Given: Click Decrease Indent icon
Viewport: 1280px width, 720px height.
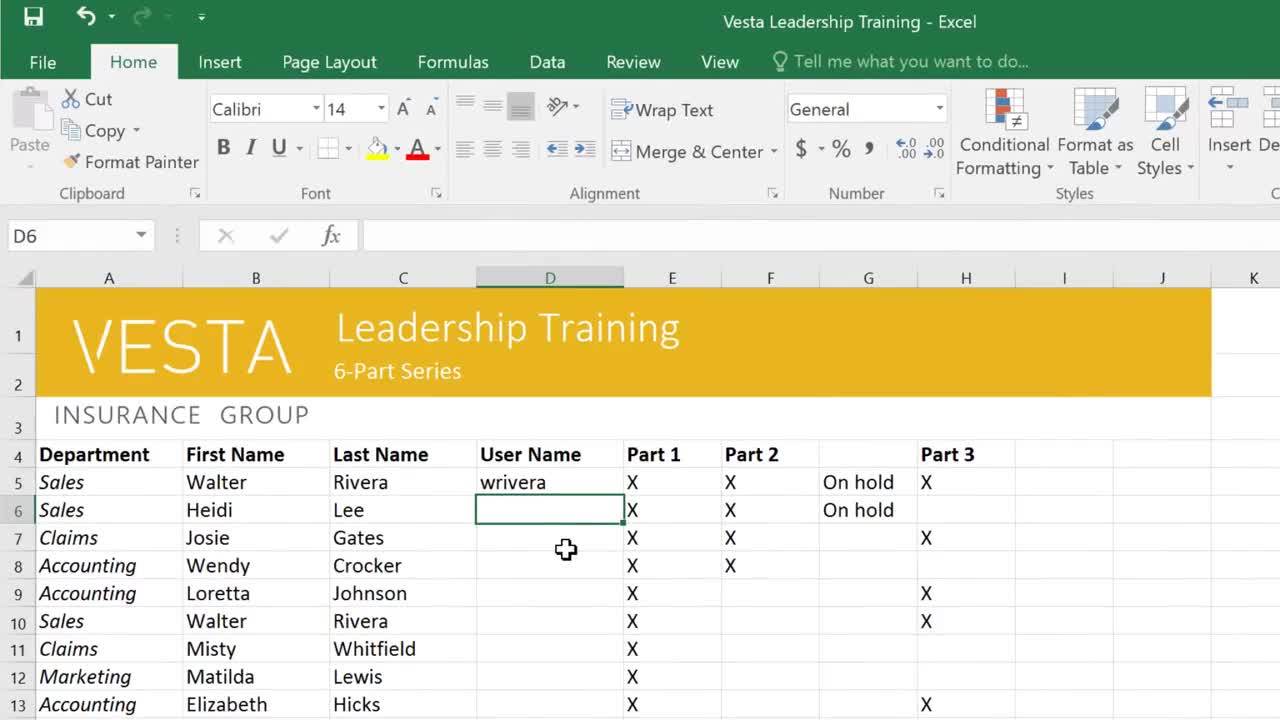Looking at the screenshot, I should click(557, 149).
